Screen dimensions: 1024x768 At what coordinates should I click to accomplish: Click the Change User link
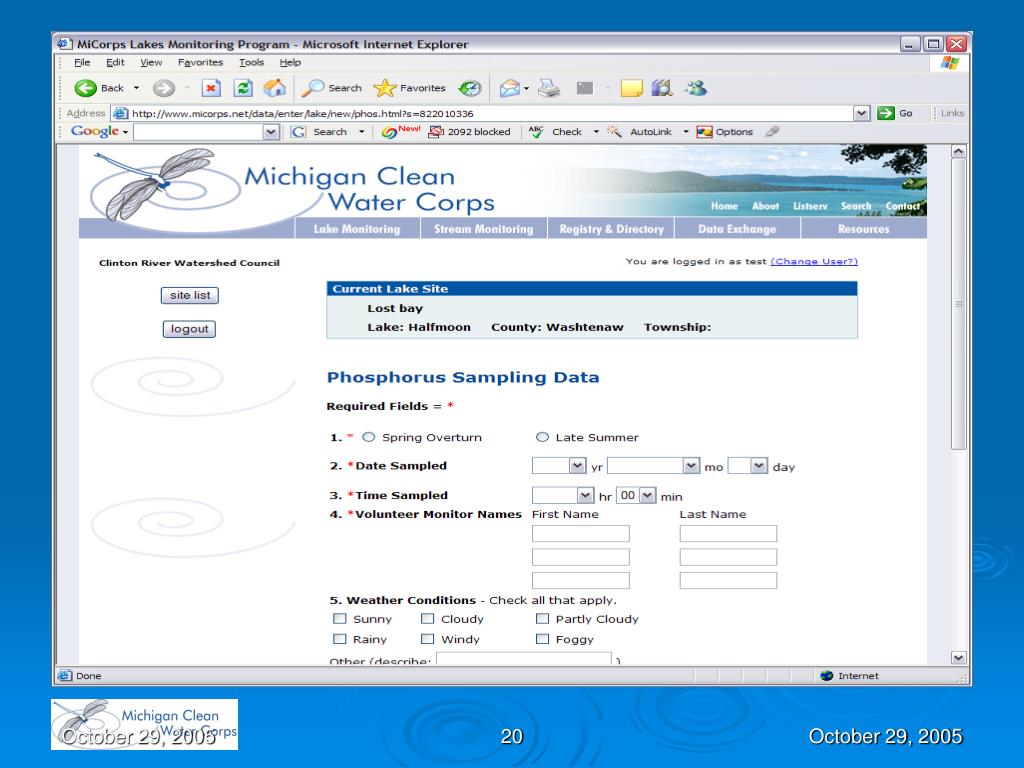pyautogui.click(x=814, y=262)
